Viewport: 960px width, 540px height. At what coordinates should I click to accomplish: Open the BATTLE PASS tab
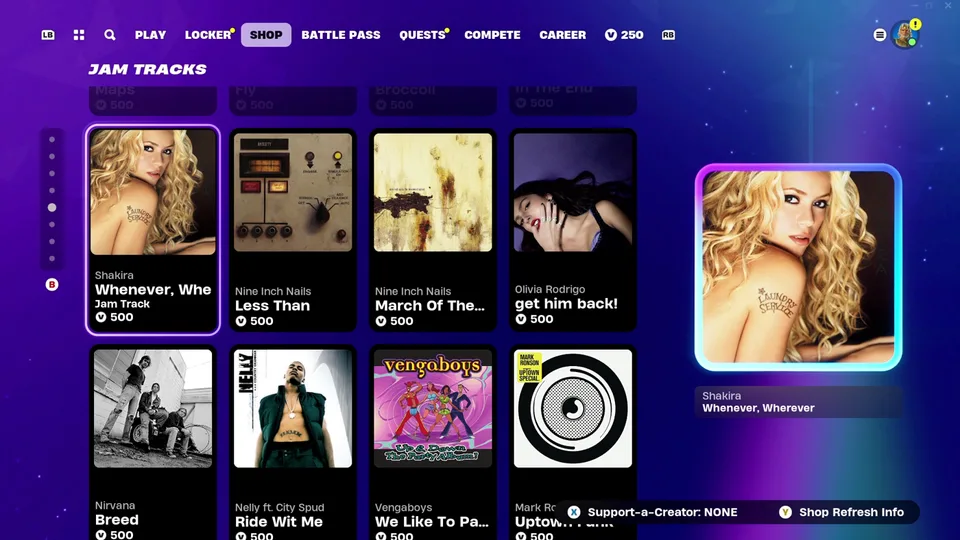(341, 35)
